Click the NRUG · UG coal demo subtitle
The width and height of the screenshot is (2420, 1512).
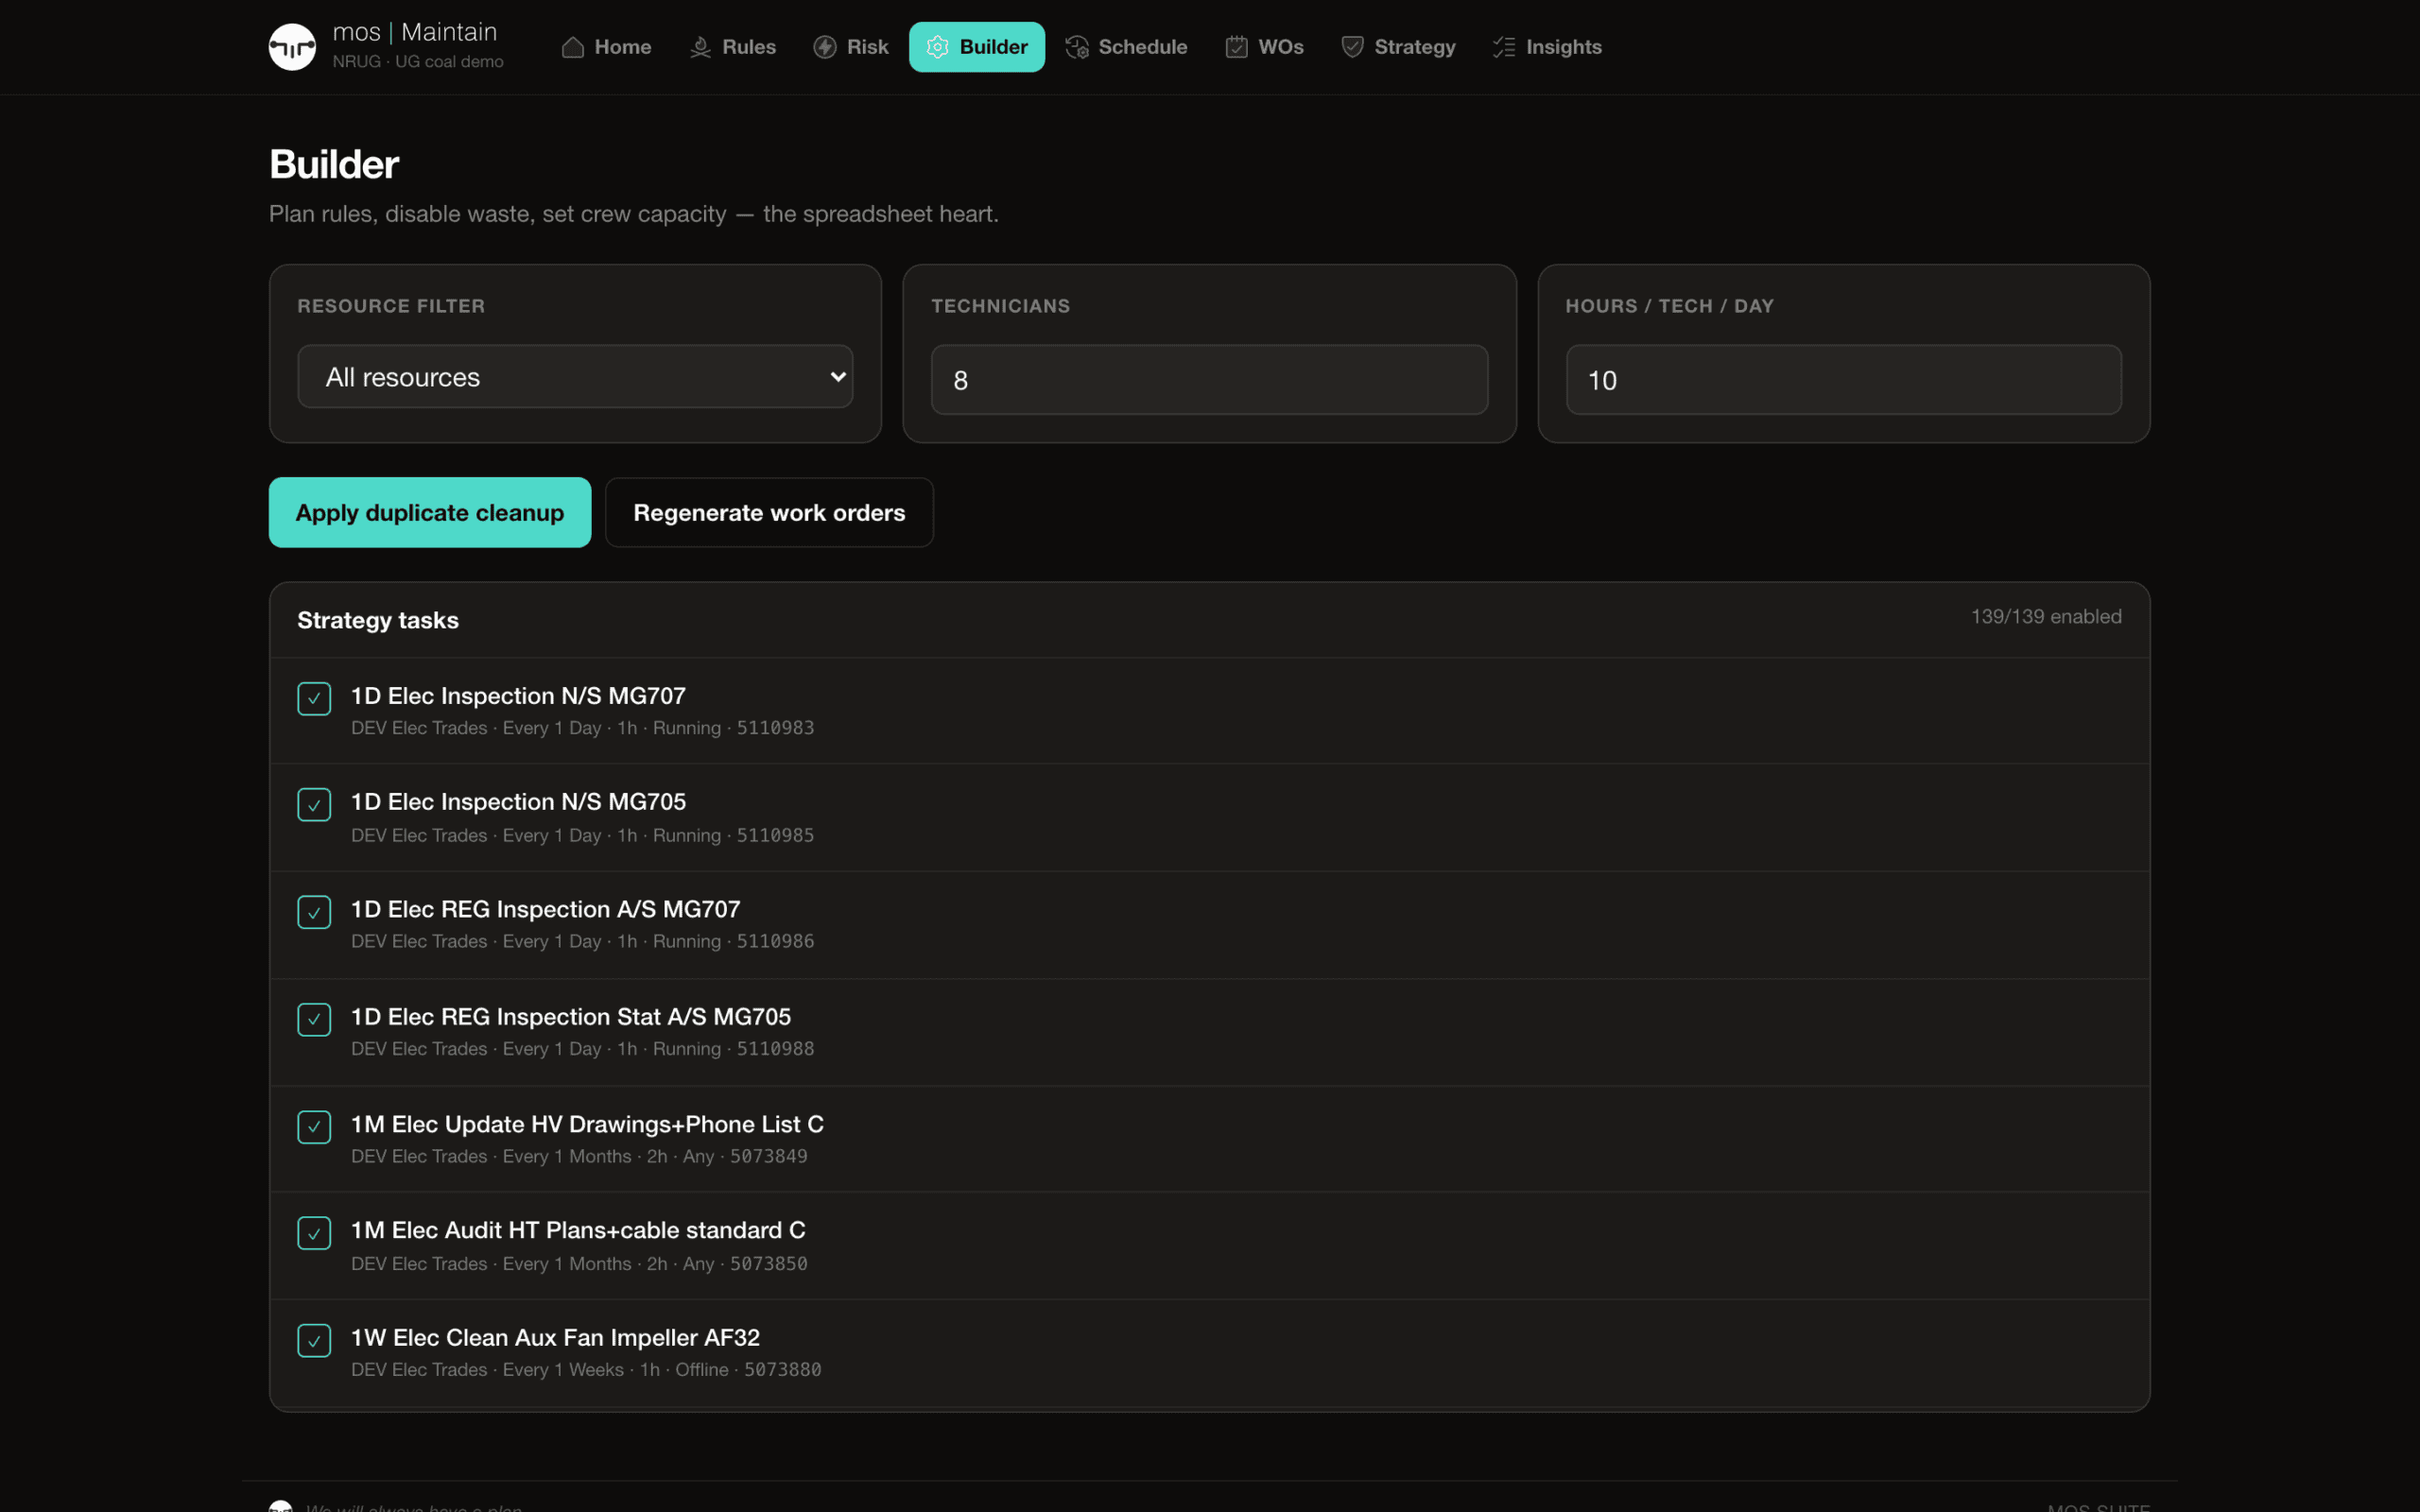[x=418, y=62]
